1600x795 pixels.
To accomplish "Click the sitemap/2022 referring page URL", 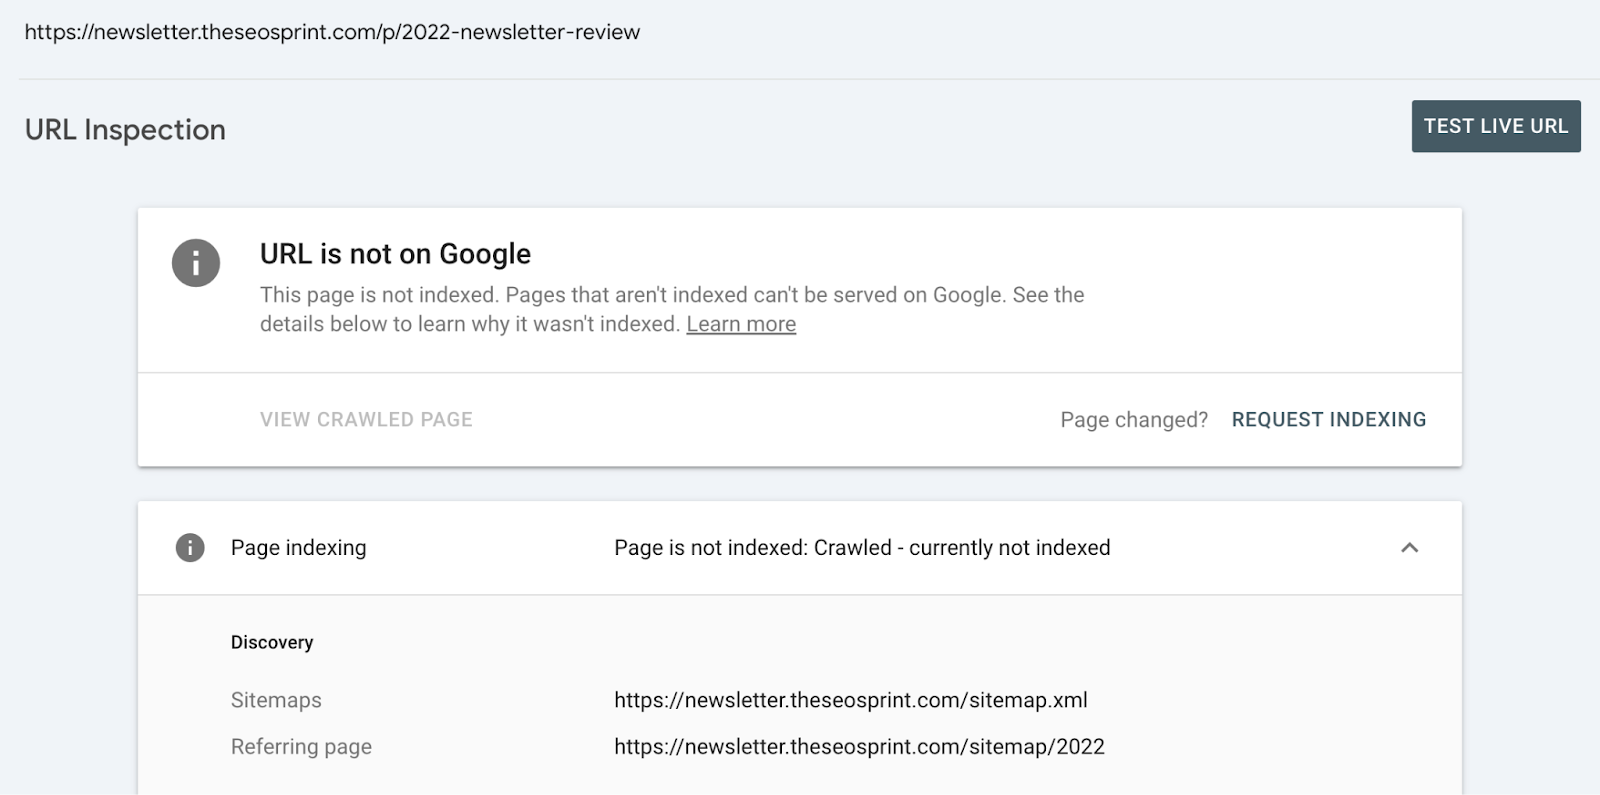I will [x=859, y=747].
